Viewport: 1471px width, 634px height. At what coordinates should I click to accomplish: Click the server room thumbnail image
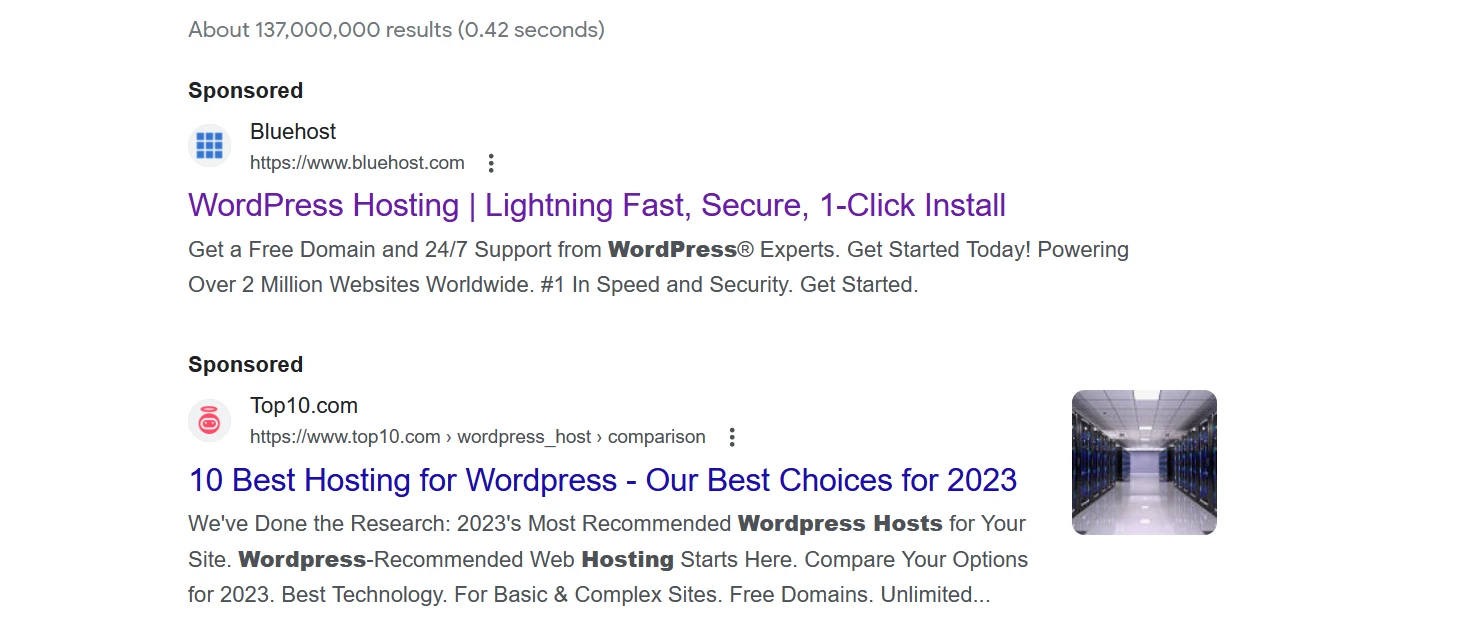point(1144,462)
